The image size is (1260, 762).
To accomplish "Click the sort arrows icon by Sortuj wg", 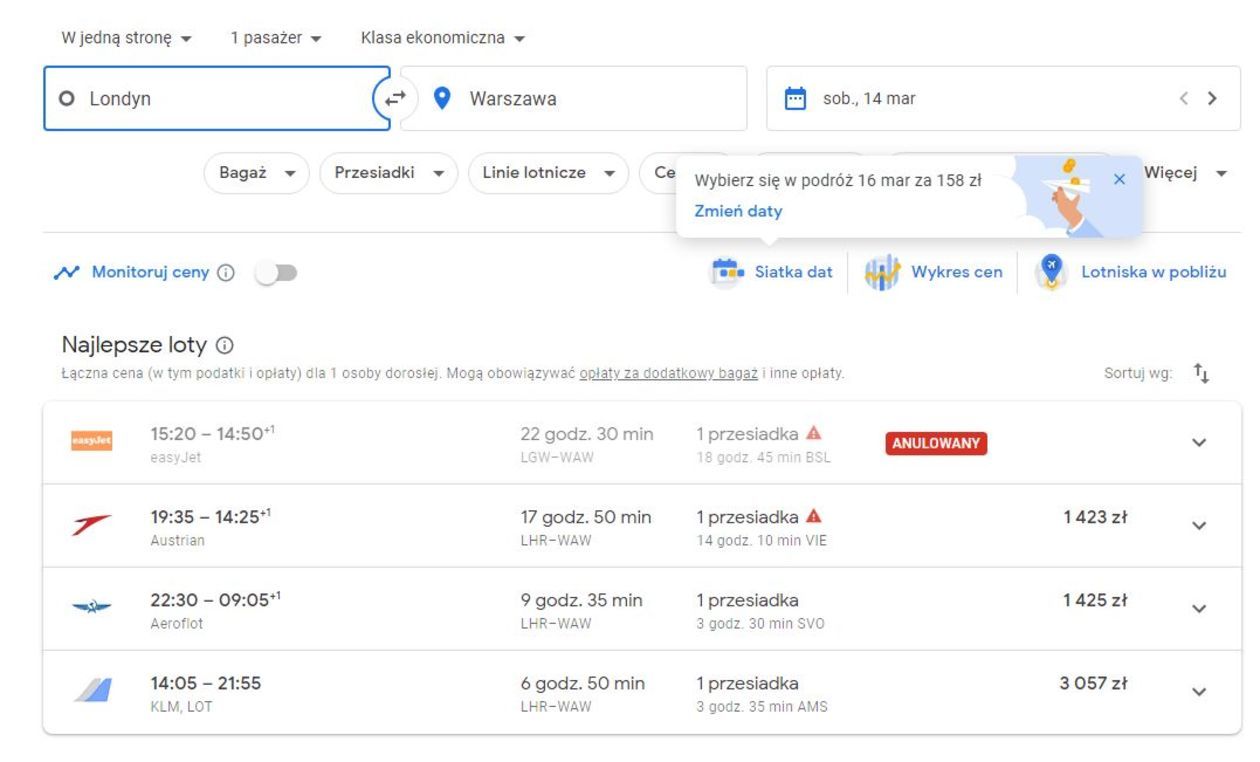I will tap(1201, 374).
